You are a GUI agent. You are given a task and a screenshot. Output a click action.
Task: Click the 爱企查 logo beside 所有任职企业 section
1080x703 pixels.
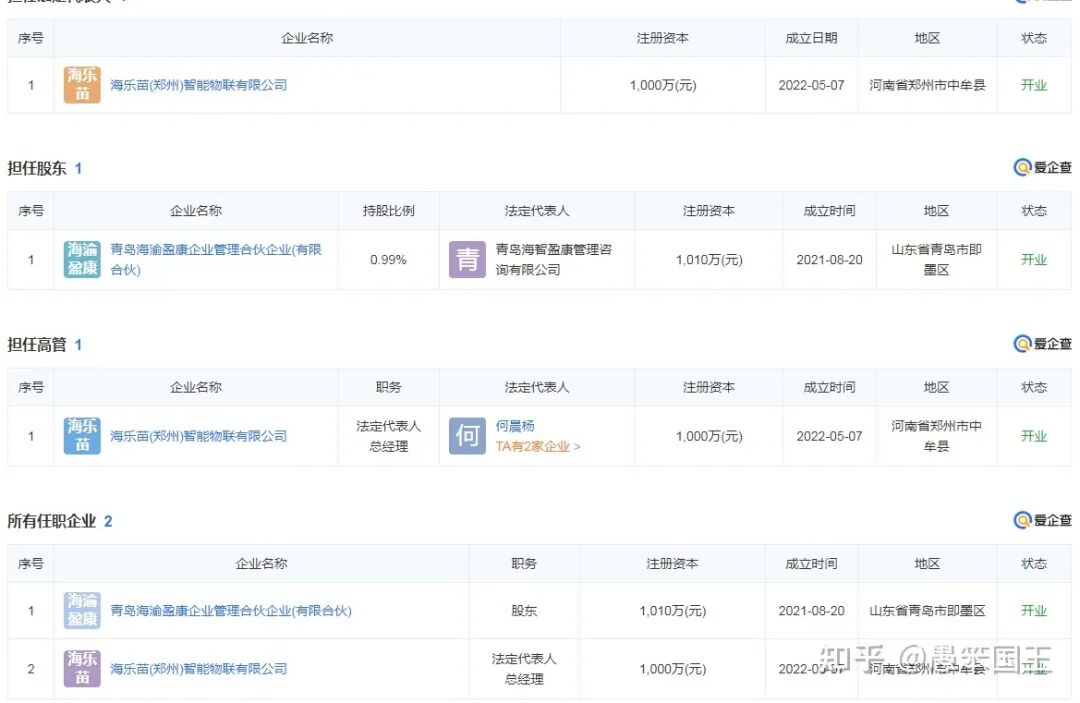point(1043,520)
